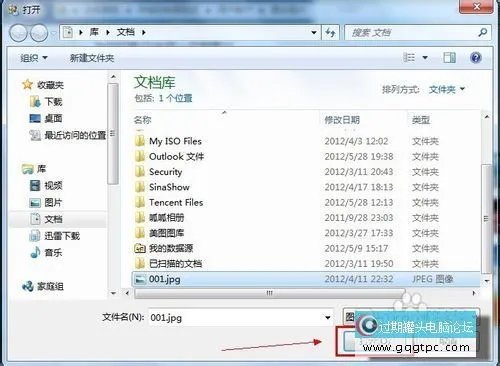The width and height of the screenshot is (500, 366).
Task: Click date 2012/4/3 12:02
Action: pyautogui.click(x=356, y=141)
